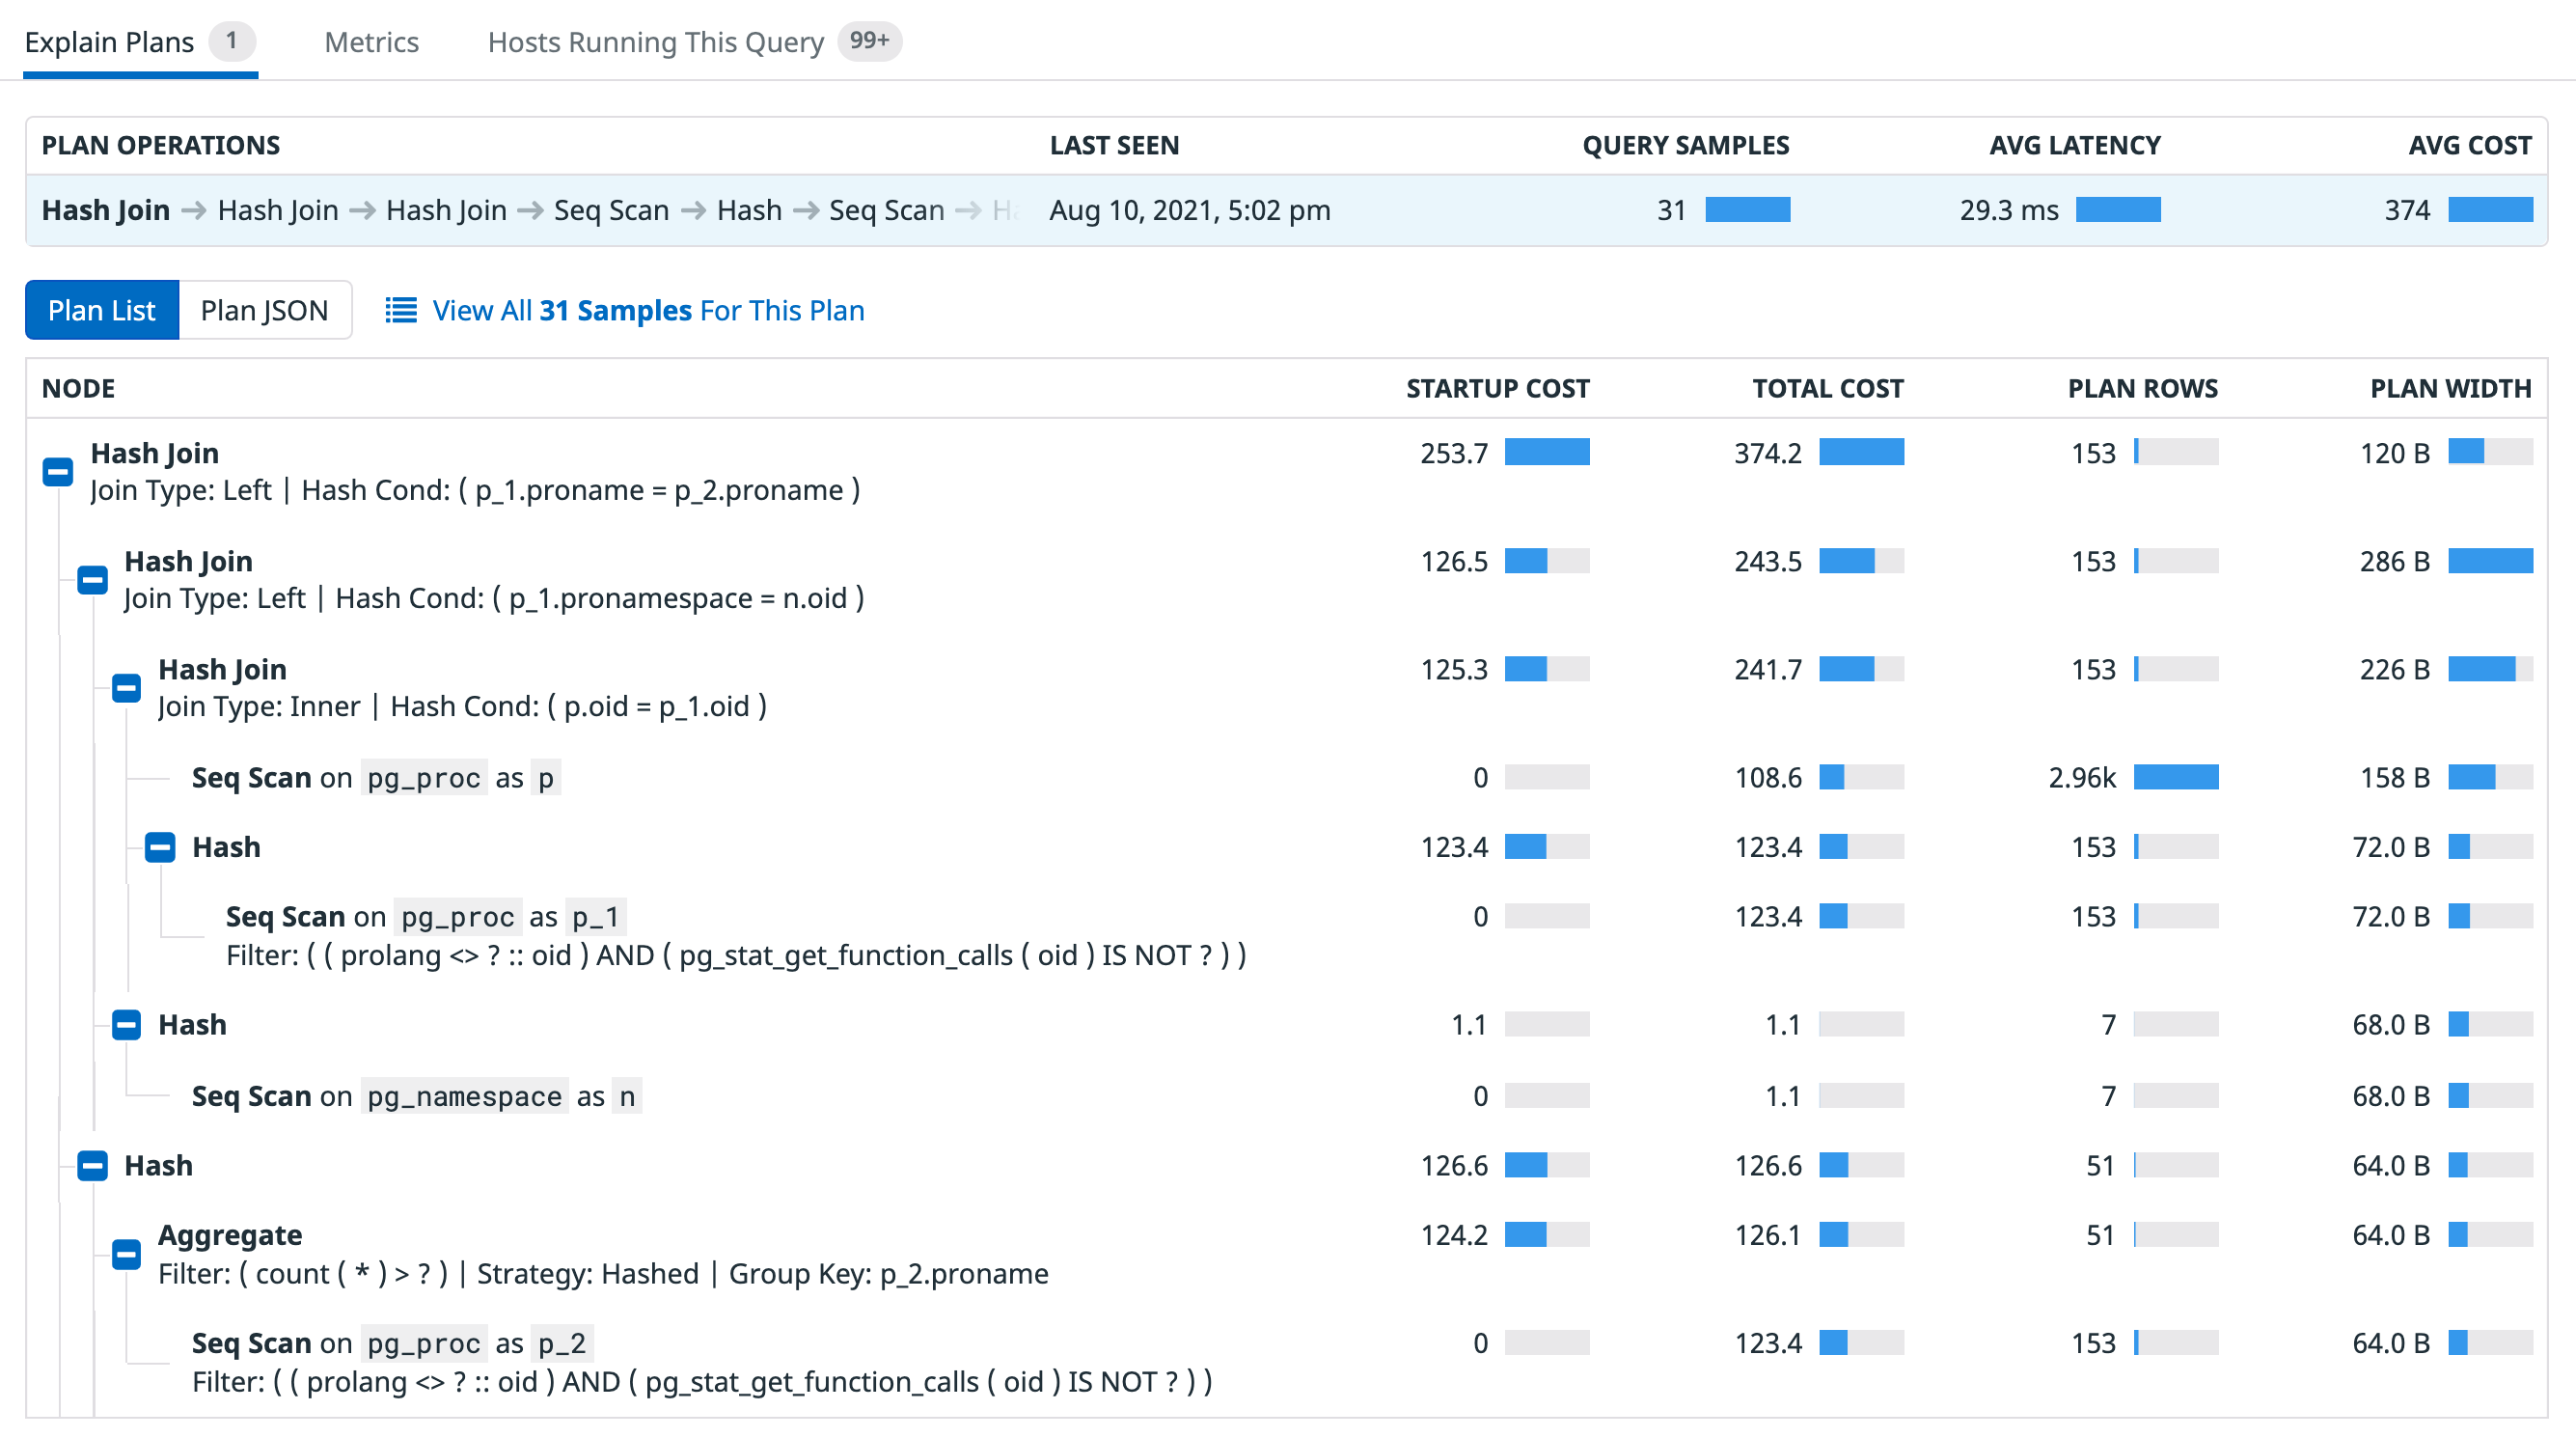Select the Plan List view
This screenshot has height=1438, width=2576.
click(x=102, y=310)
